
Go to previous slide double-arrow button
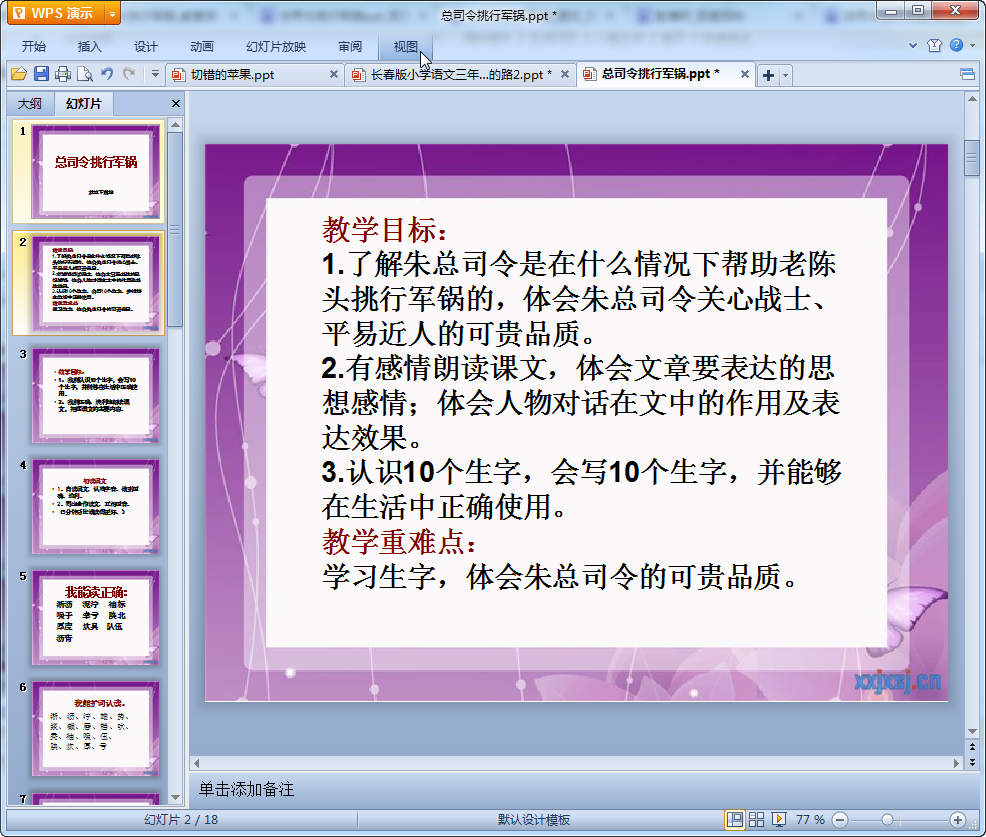tap(972, 747)
